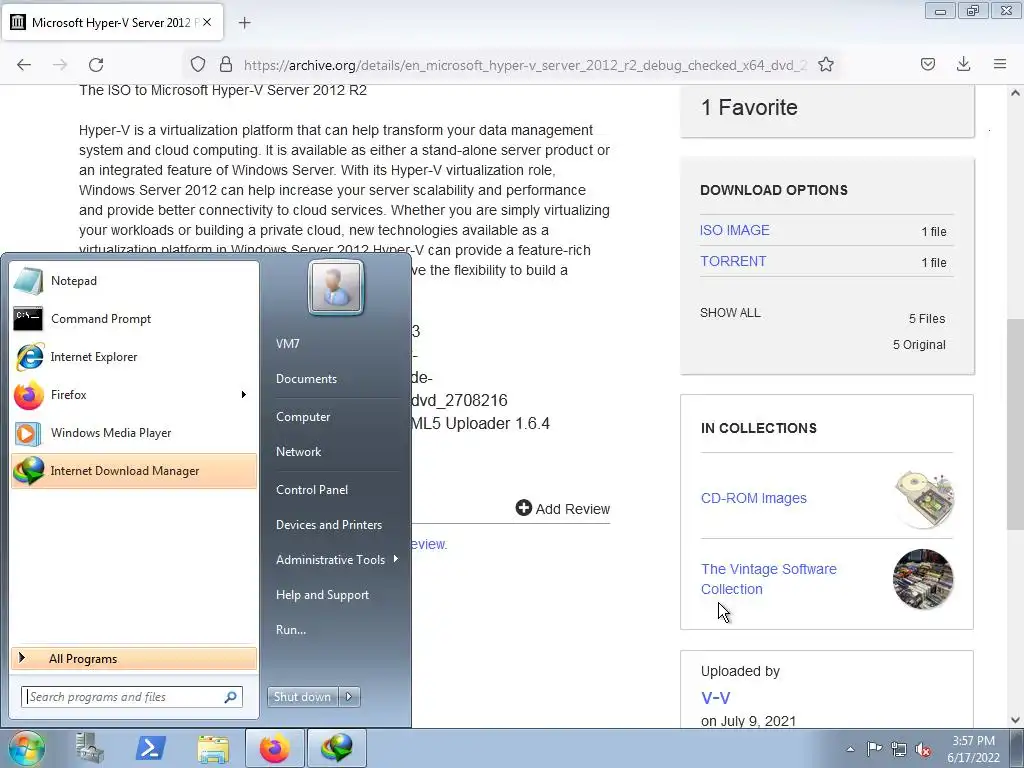Open Internet Download Manager taskbar button

point(337,748)
